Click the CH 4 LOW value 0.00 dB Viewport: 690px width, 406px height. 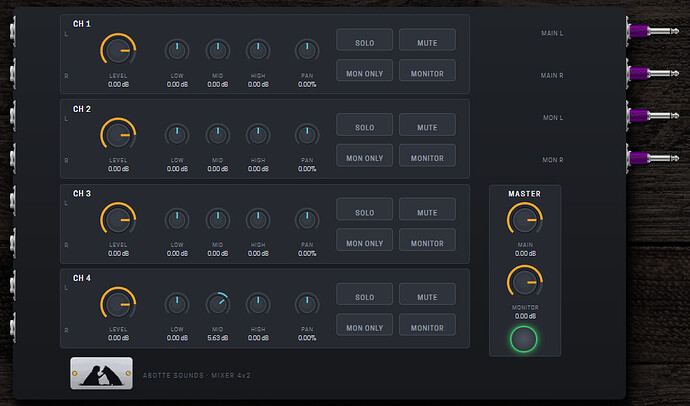point(177,338)
